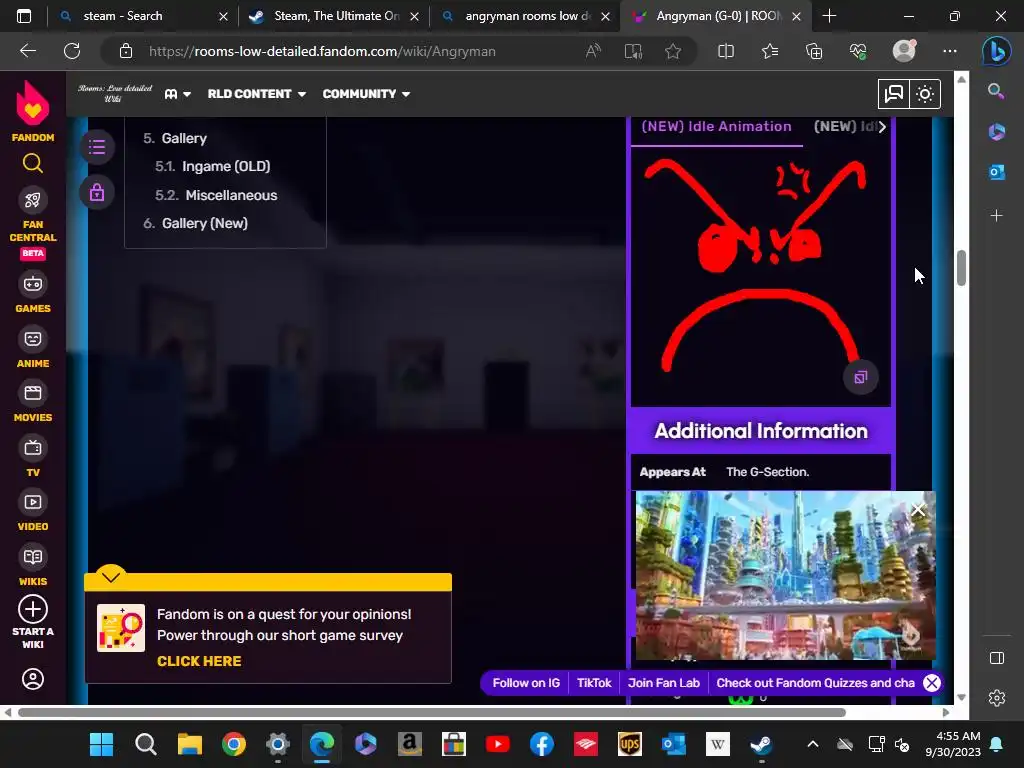Open File Explorer from taskbar
1024x768 pixels.
pos(189,744)
